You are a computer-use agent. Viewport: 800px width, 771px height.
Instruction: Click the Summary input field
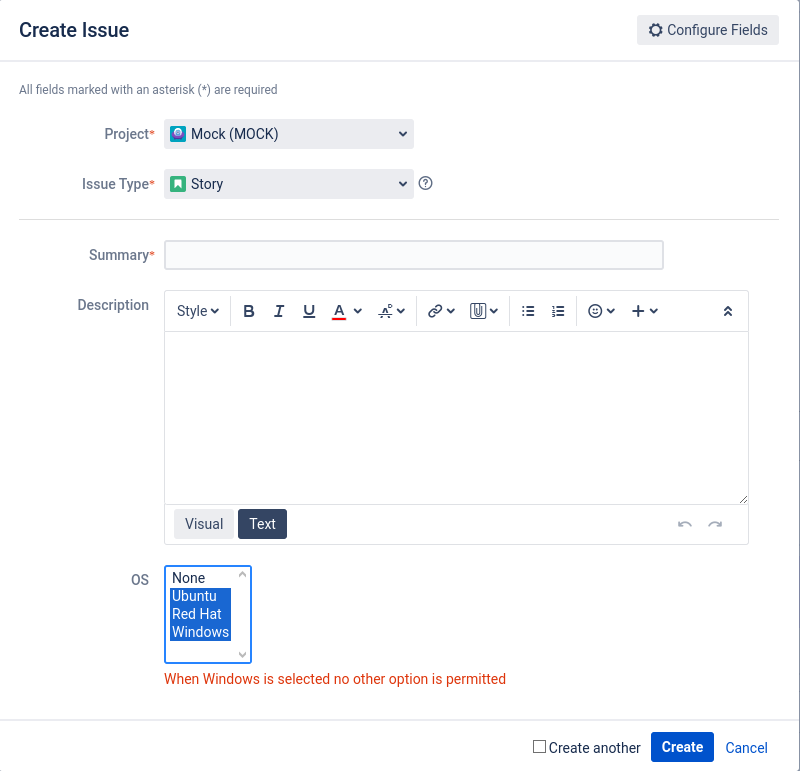click(x=414, y=255)
